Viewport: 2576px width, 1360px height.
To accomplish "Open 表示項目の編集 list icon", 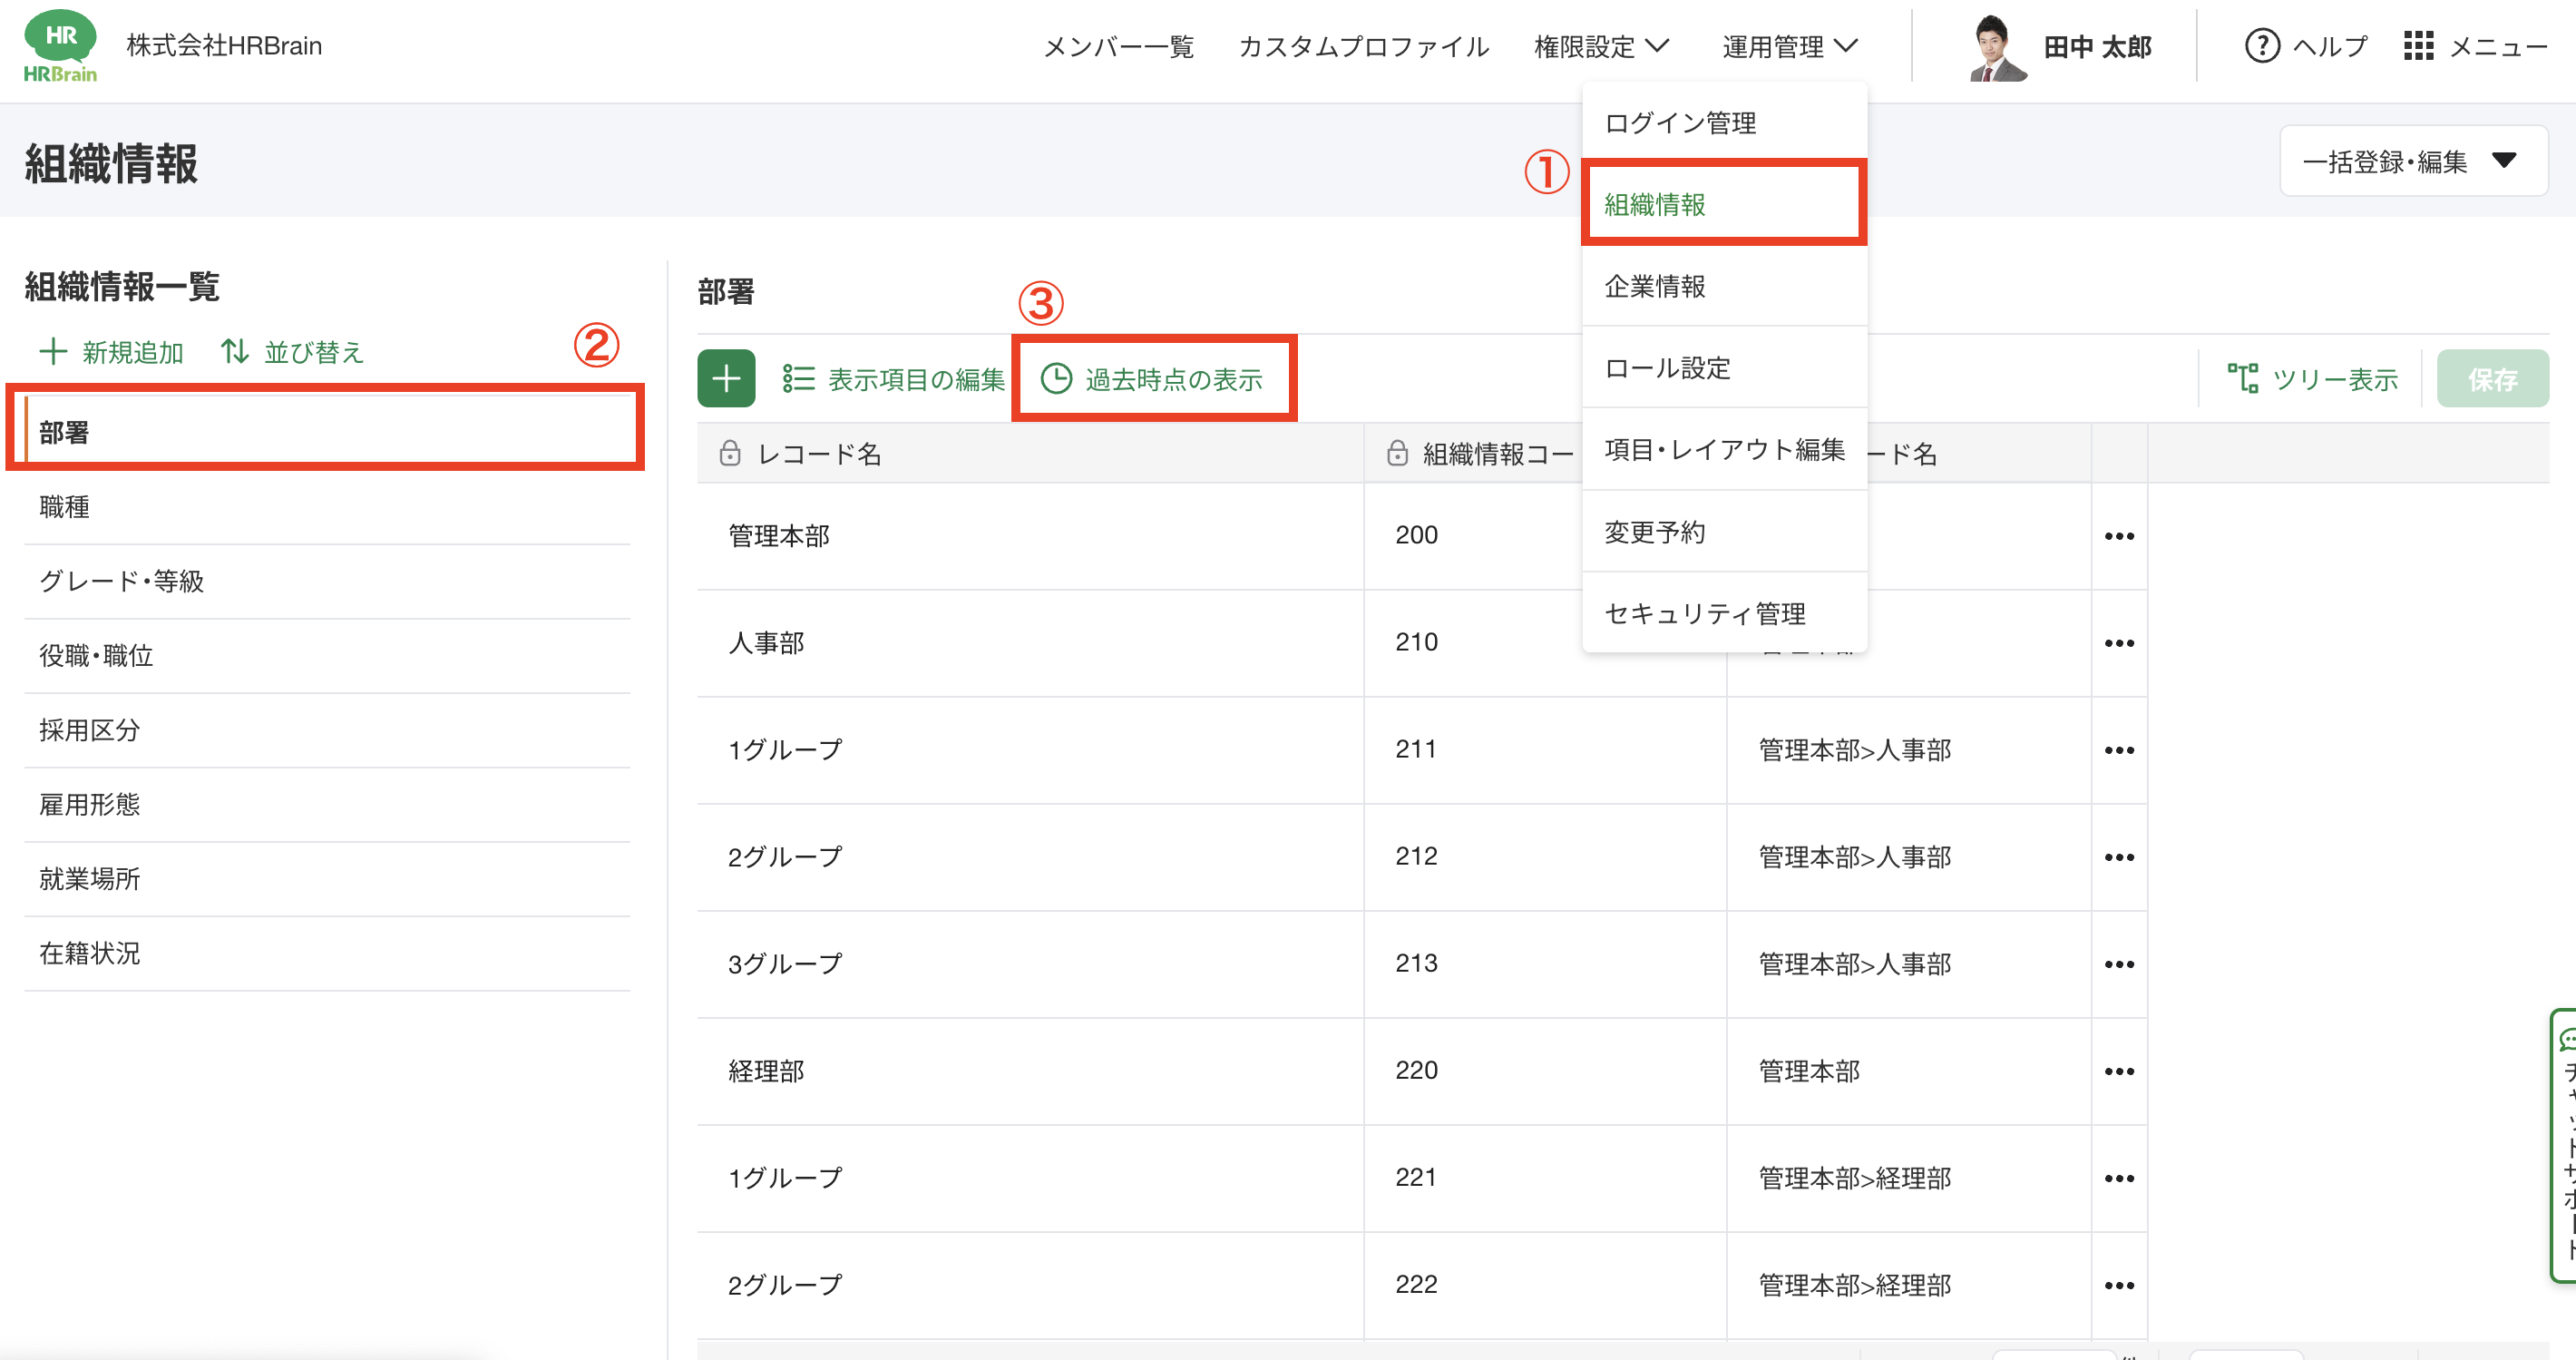I will pyautogui.click(x=798, y=379).
